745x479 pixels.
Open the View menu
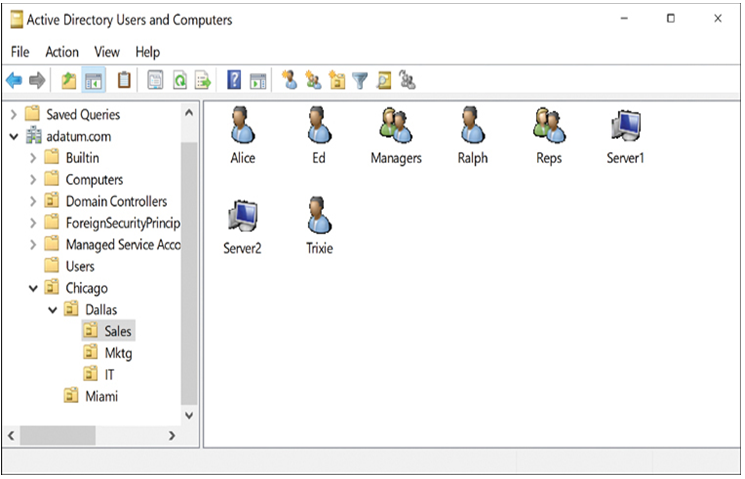tap(106, 52)
